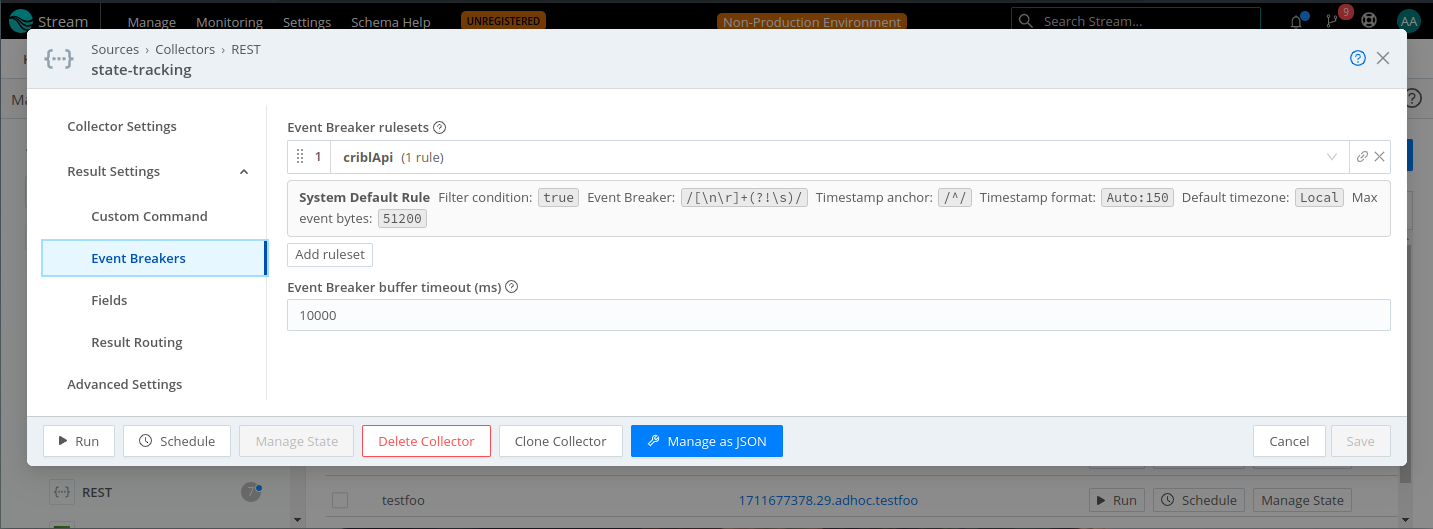Screen dimensions: 1433x529
Task: Click Delete Collector
Action: click(426, 441)
